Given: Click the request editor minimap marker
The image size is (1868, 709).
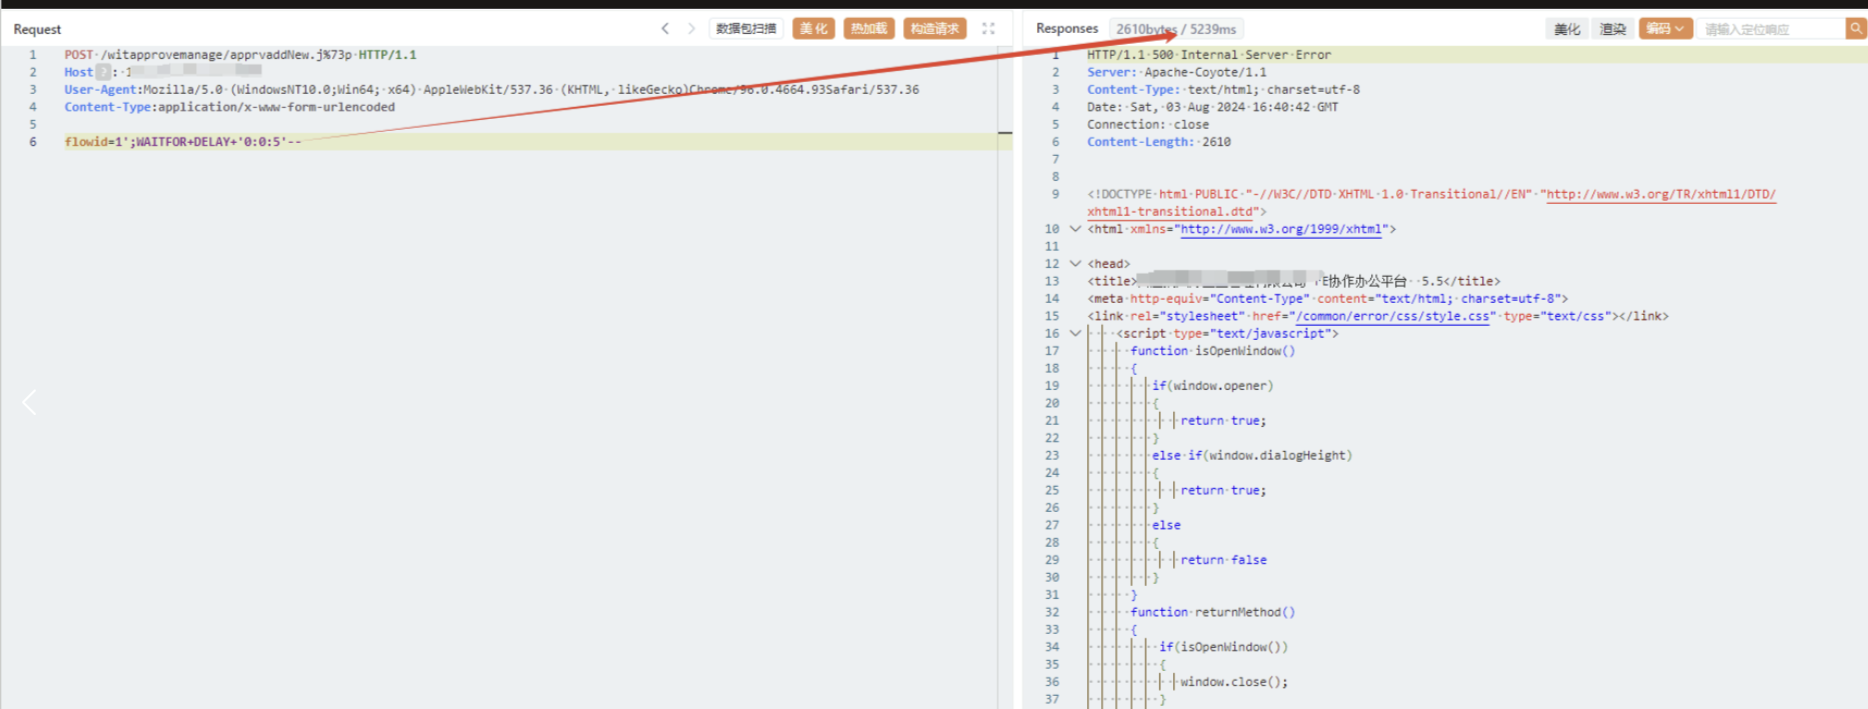Looking at the screenshot, I should click(1005, 132).
